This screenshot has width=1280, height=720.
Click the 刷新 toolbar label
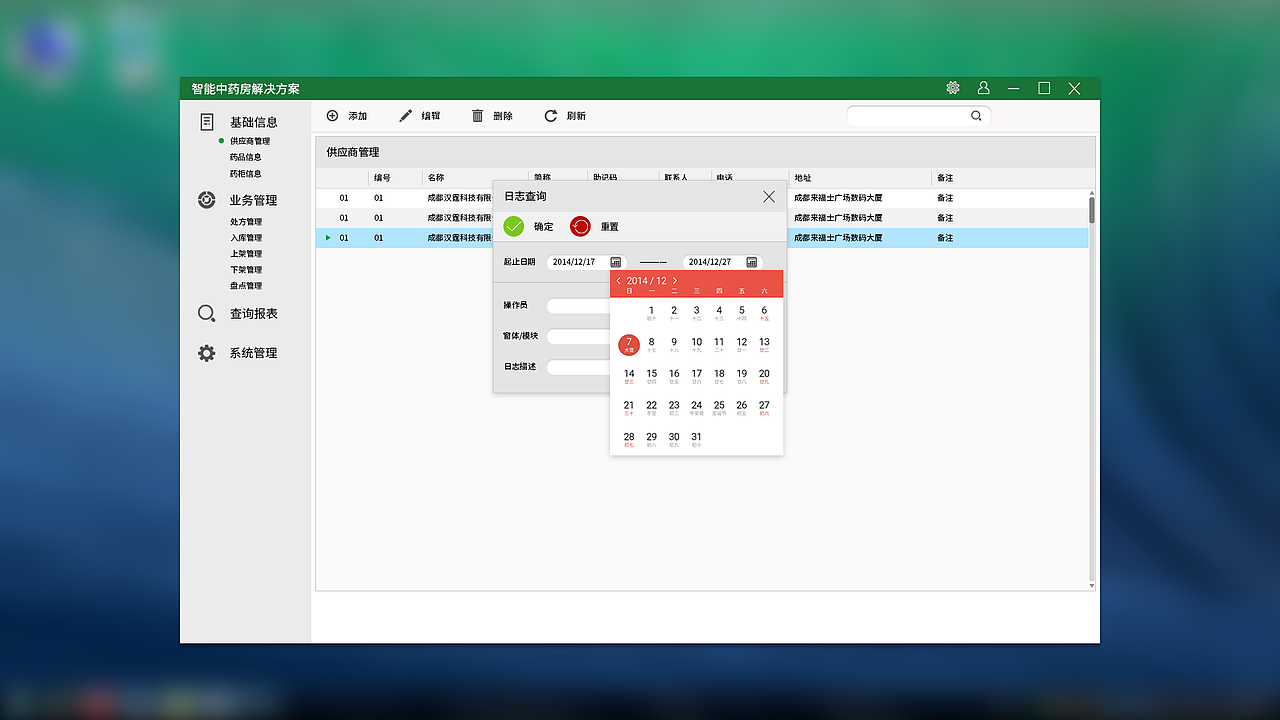[576, 116]
